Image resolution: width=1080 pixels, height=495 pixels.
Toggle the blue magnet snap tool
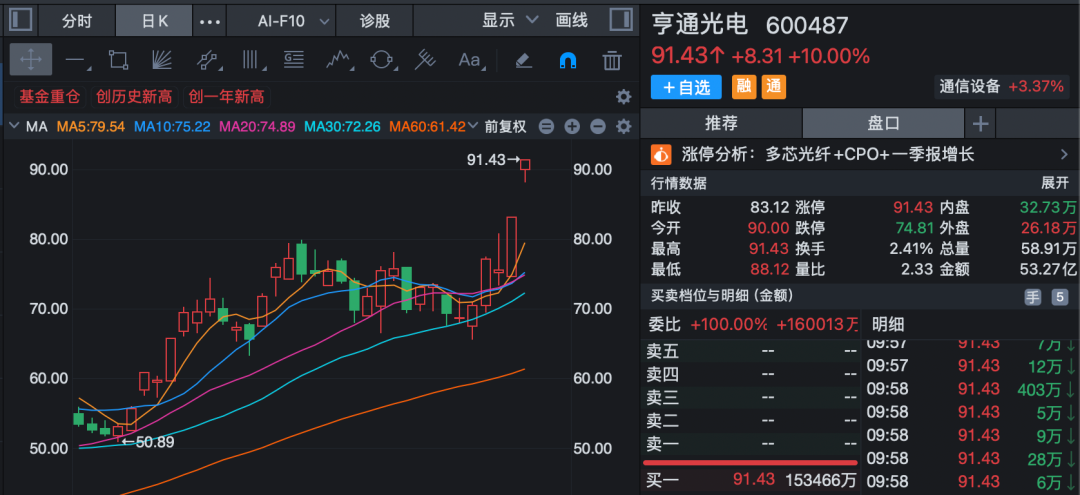click(x=568, y=61)
